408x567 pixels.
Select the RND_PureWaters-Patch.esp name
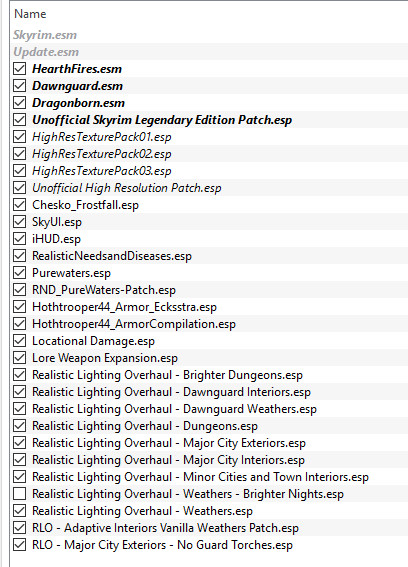point(104,290)
